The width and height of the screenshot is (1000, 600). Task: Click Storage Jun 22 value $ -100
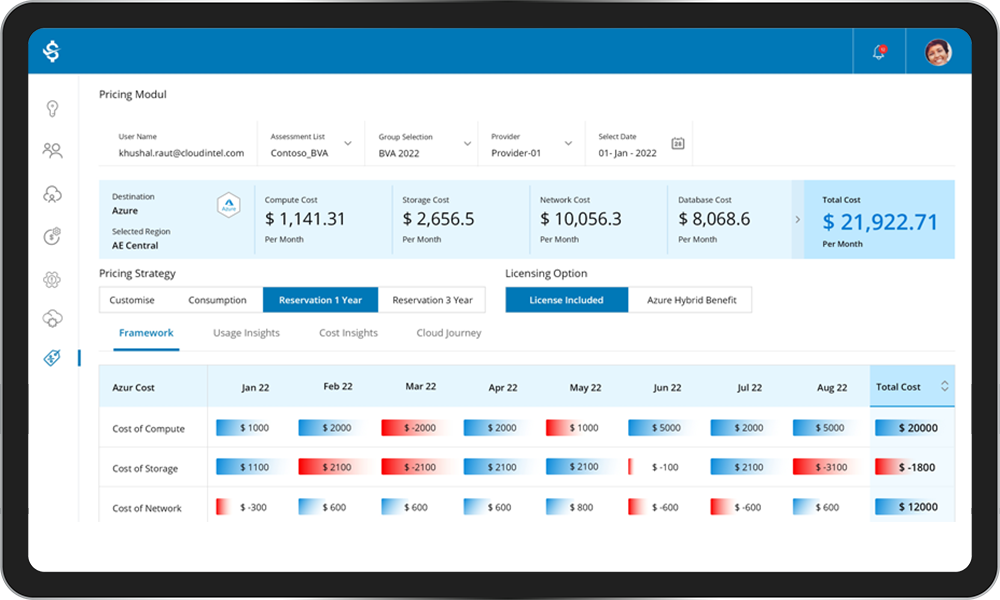click(x=665, y=467)
